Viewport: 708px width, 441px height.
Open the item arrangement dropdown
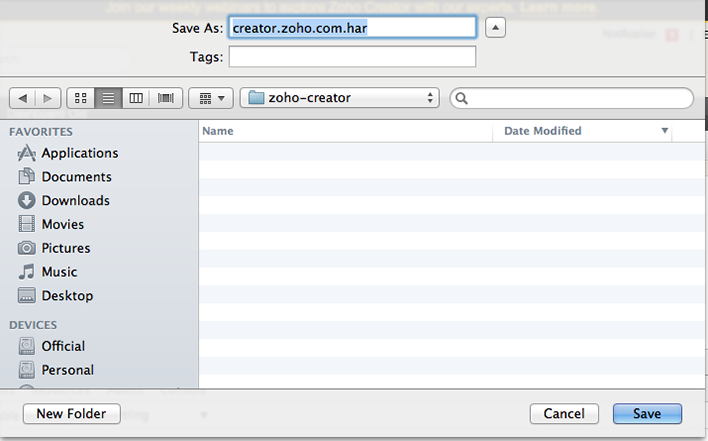point(211,98)
